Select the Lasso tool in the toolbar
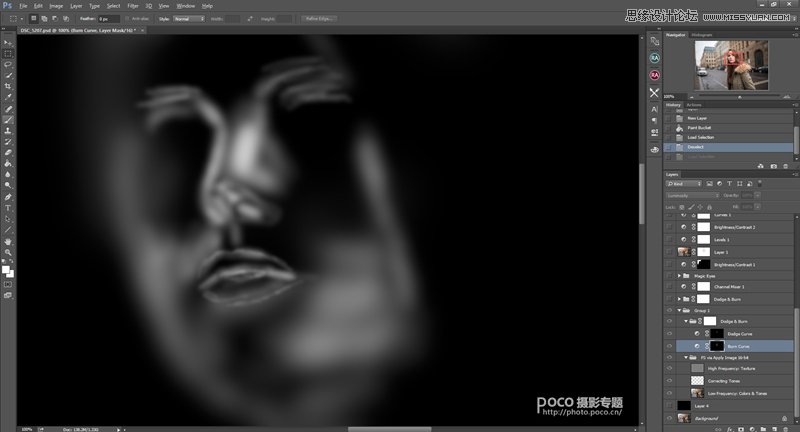Image resolution: width=800 pixels, height=432 pixels. coord(8,63)
